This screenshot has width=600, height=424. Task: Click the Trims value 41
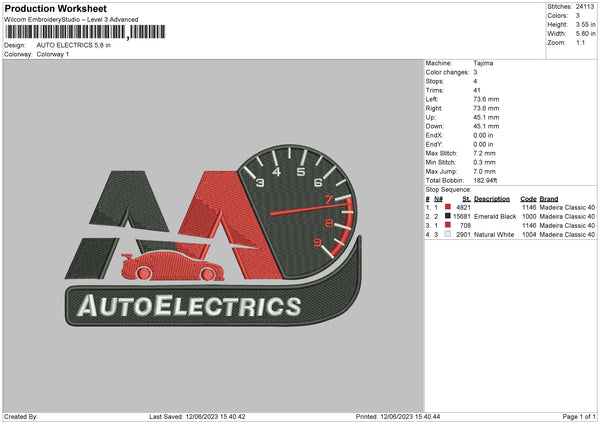point(476,91)
